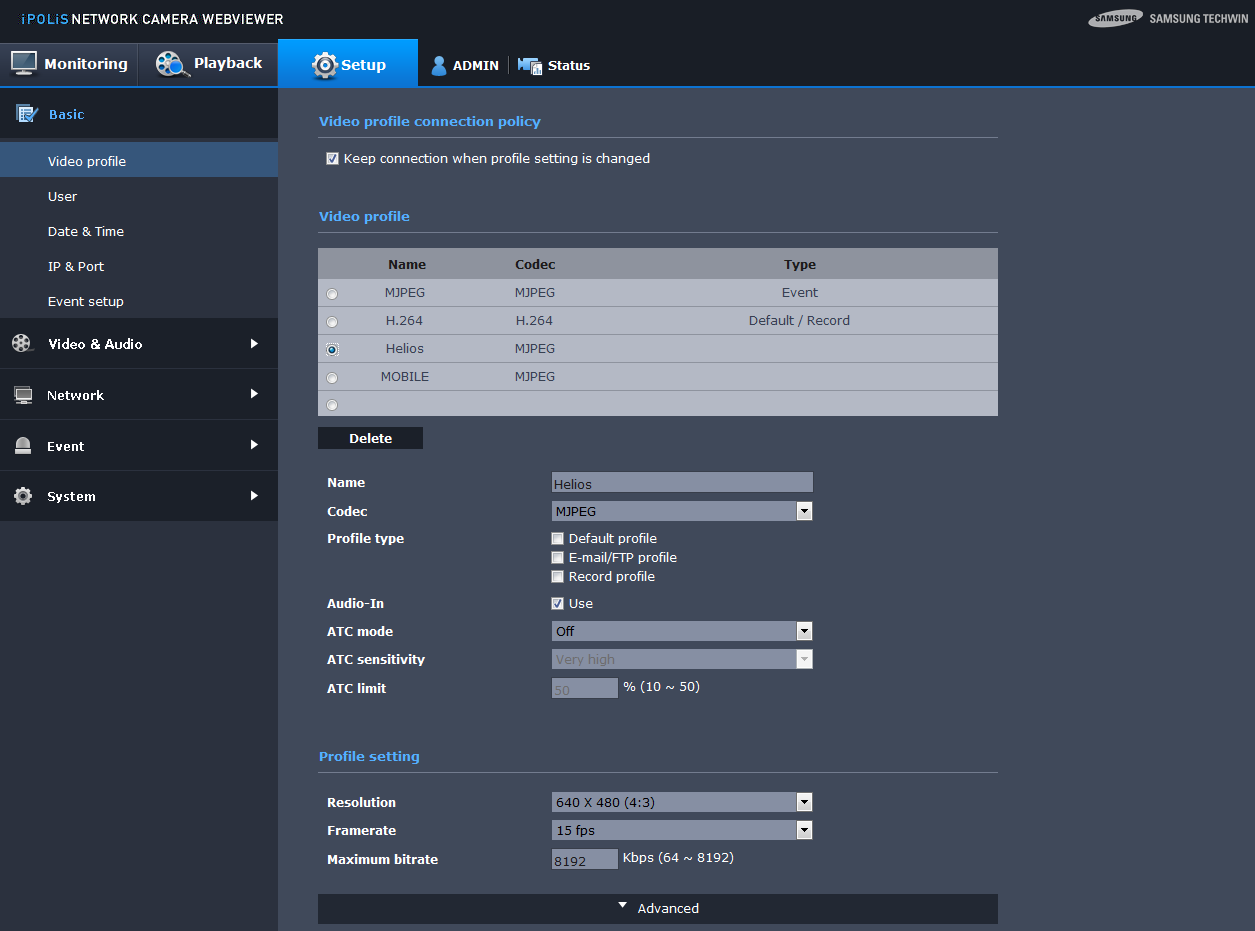Select the H.264 profile radio button
This screenshot has width=1255, height=931.
332,321
